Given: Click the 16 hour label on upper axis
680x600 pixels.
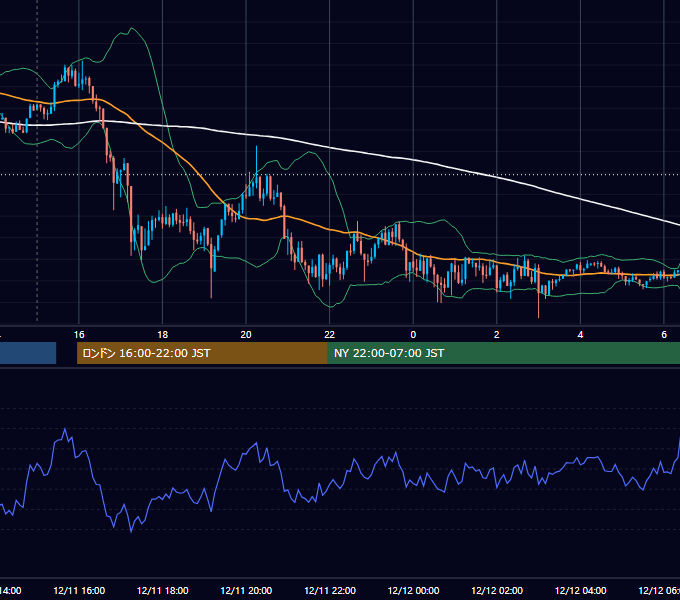Looking at the screenshot, I should [79, 334].
